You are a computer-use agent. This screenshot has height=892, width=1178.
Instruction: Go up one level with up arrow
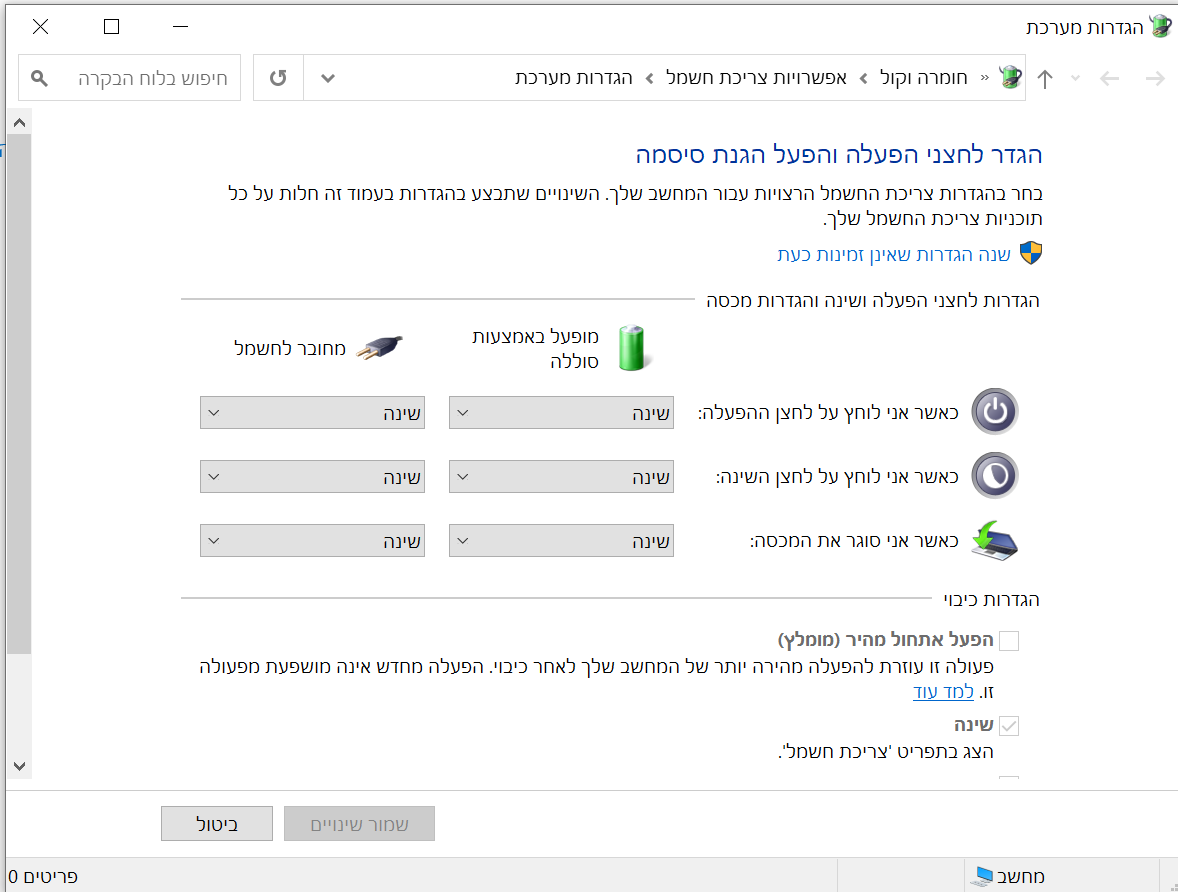[x=1045, y=78]
